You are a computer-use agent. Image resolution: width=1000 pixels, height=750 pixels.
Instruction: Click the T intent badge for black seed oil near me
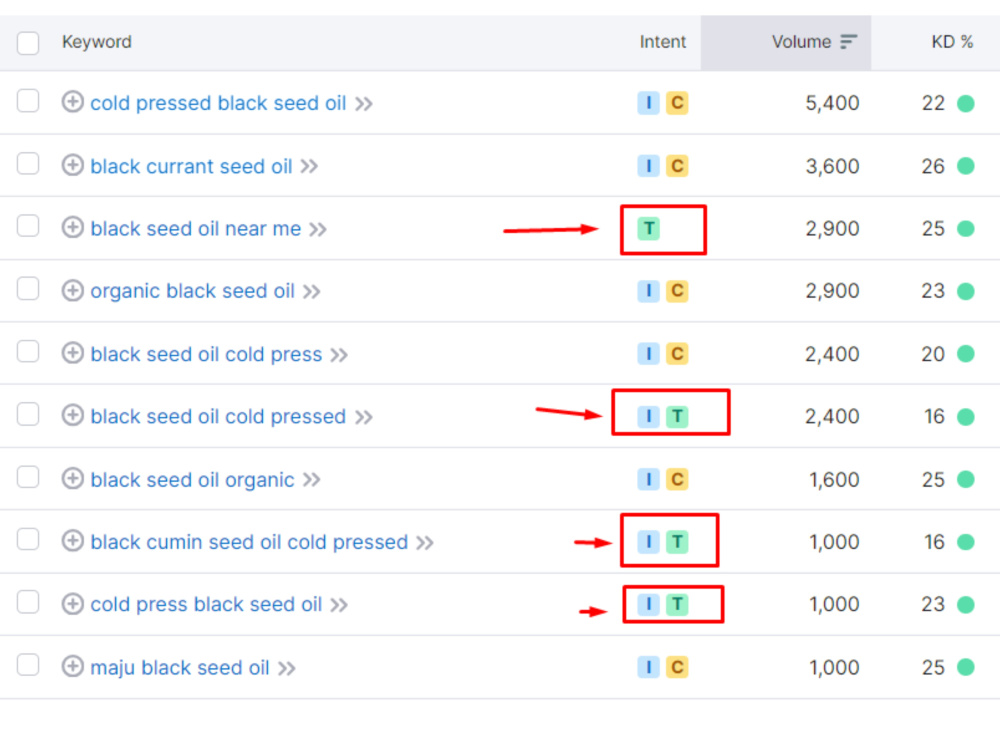(649, 228)
